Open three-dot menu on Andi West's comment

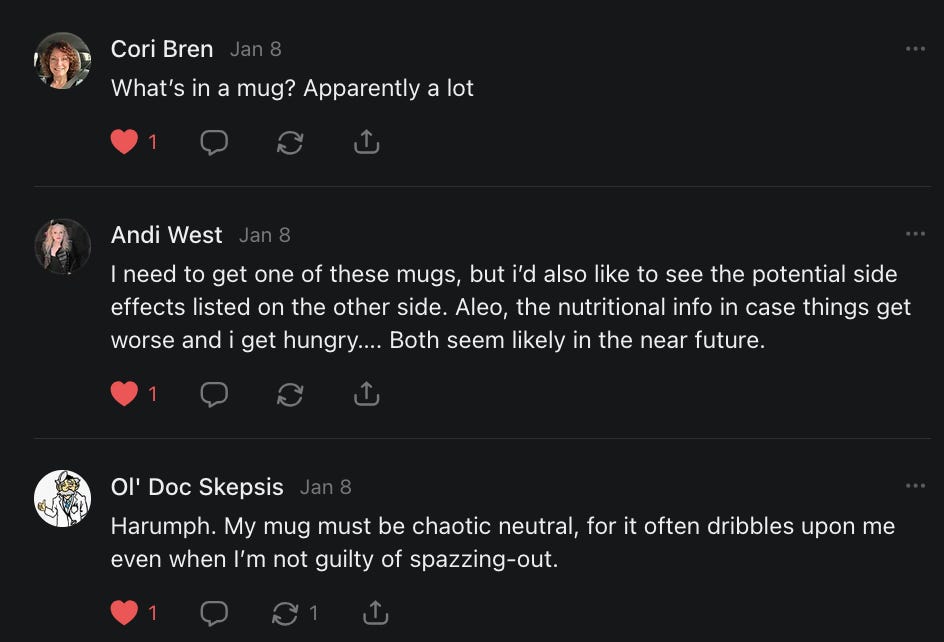(915, 234)
